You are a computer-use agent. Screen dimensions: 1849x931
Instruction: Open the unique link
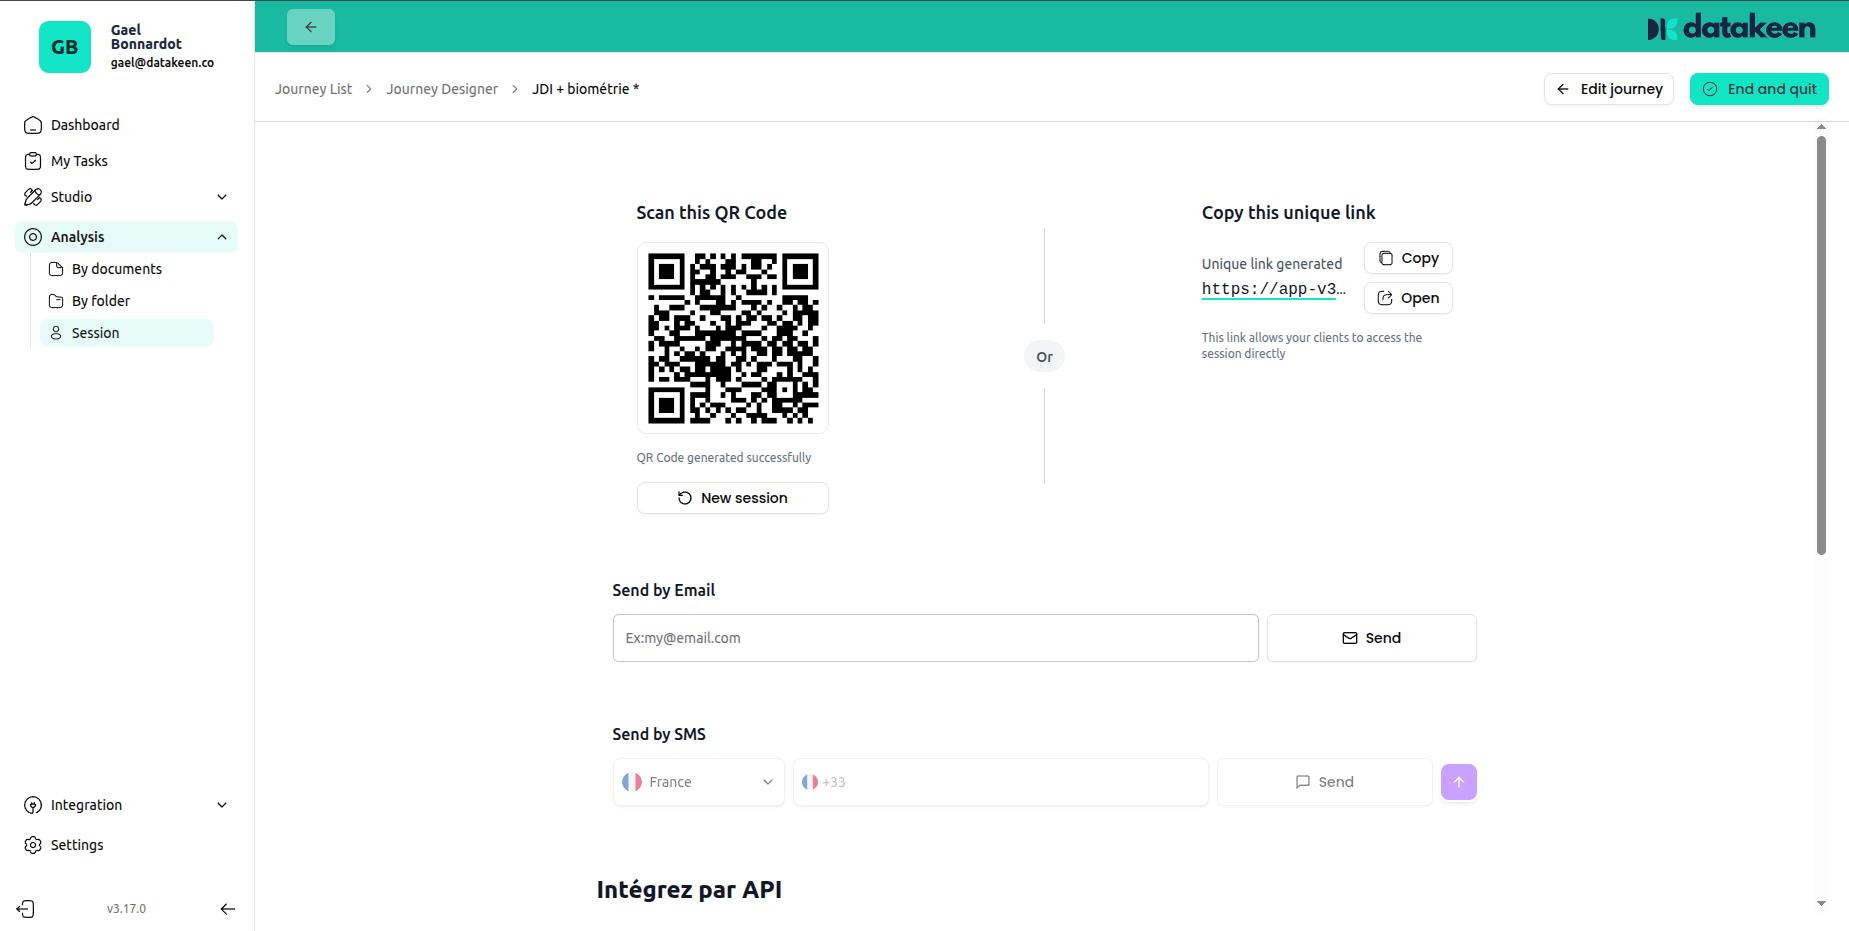click(1408, 298)
